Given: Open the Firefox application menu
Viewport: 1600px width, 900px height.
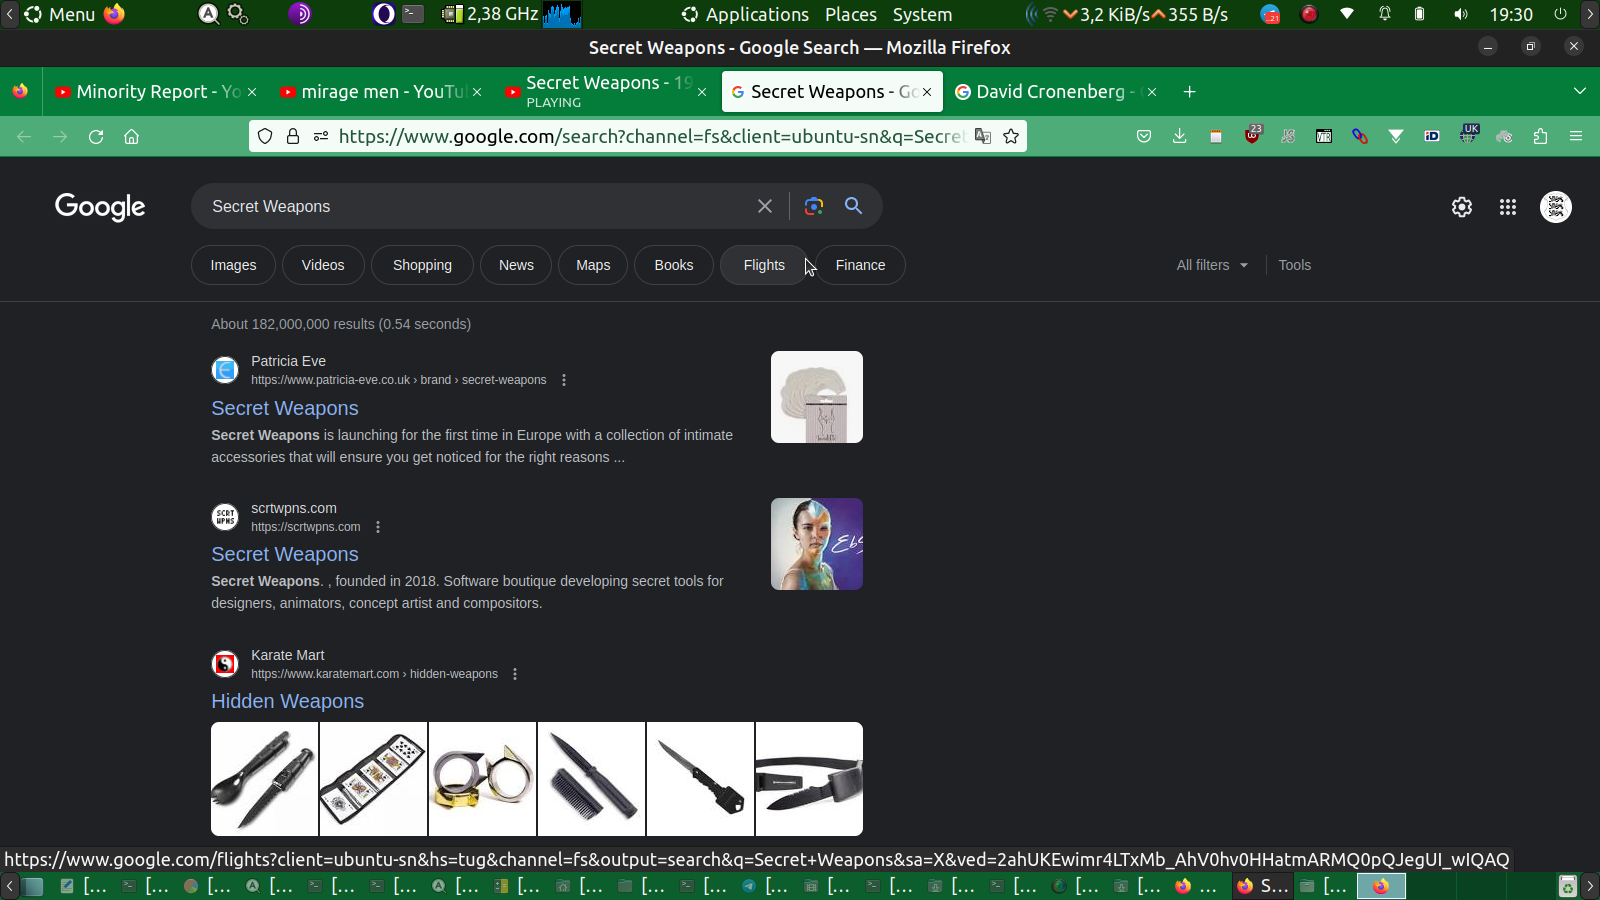Looking at the screenshot, I should (1576, 137).
